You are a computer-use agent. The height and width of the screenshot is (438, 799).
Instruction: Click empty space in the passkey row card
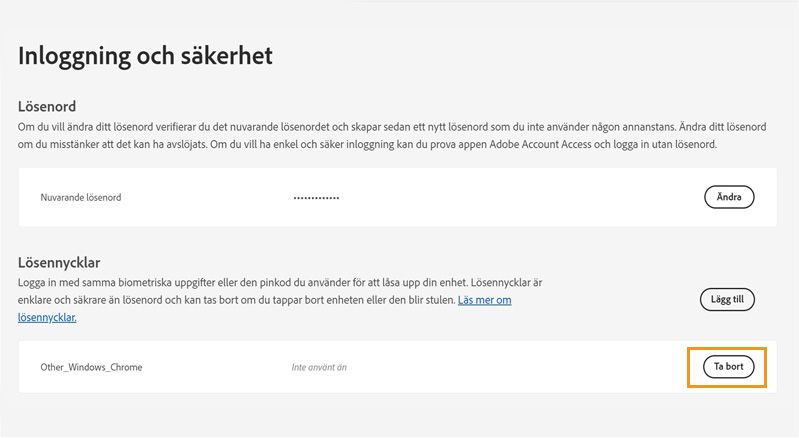click(x=520, y=367)
